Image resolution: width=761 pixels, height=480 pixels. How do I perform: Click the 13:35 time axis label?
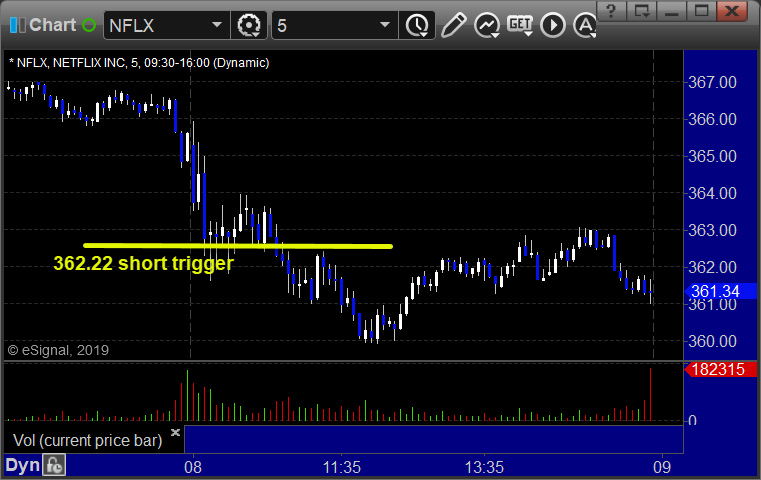pos(484,467)
